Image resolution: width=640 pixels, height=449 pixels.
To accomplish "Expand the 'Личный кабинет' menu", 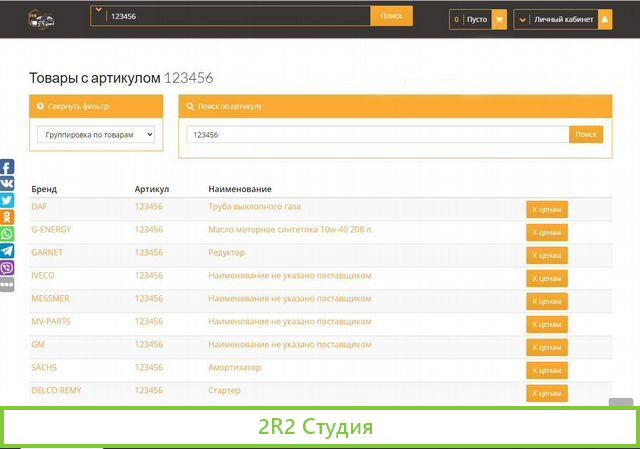I will pos(563,19).
